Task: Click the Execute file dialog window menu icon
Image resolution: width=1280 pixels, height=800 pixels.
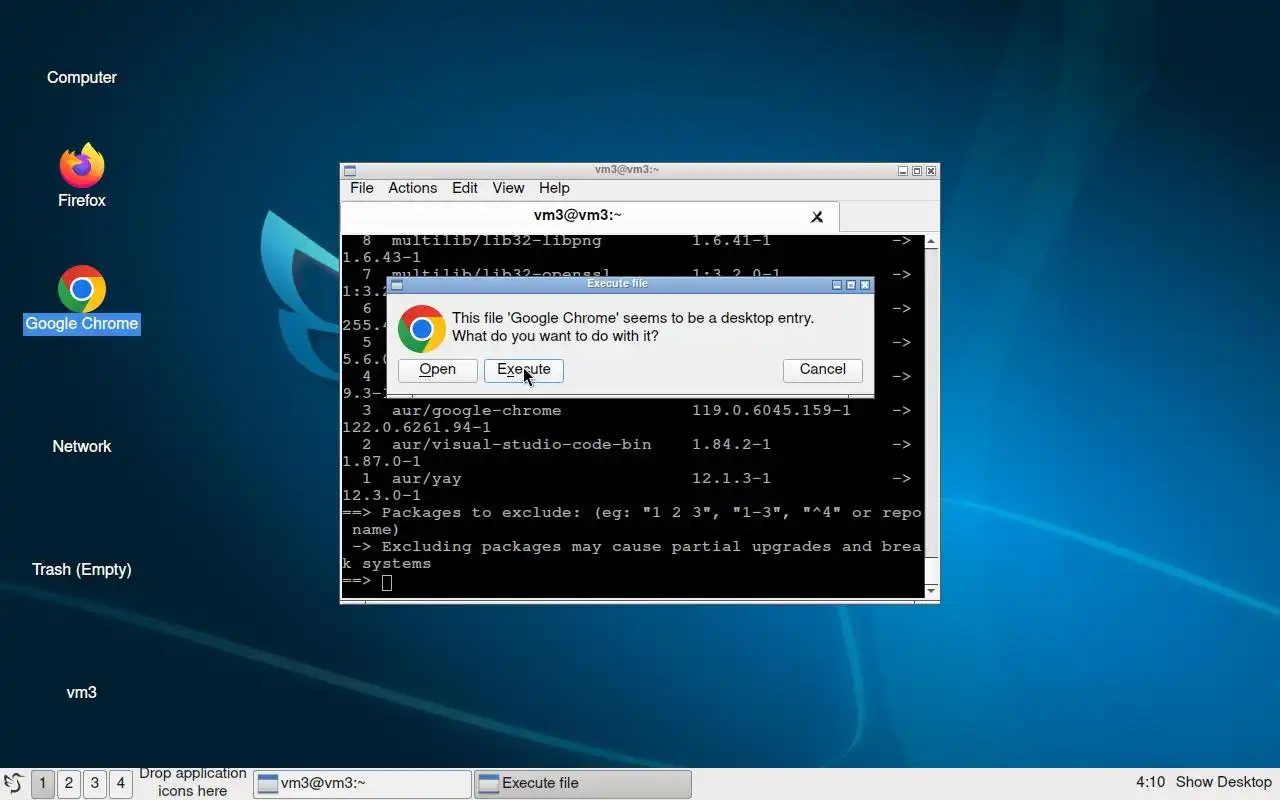Action: pyautogui.click(x=396, y=285)
